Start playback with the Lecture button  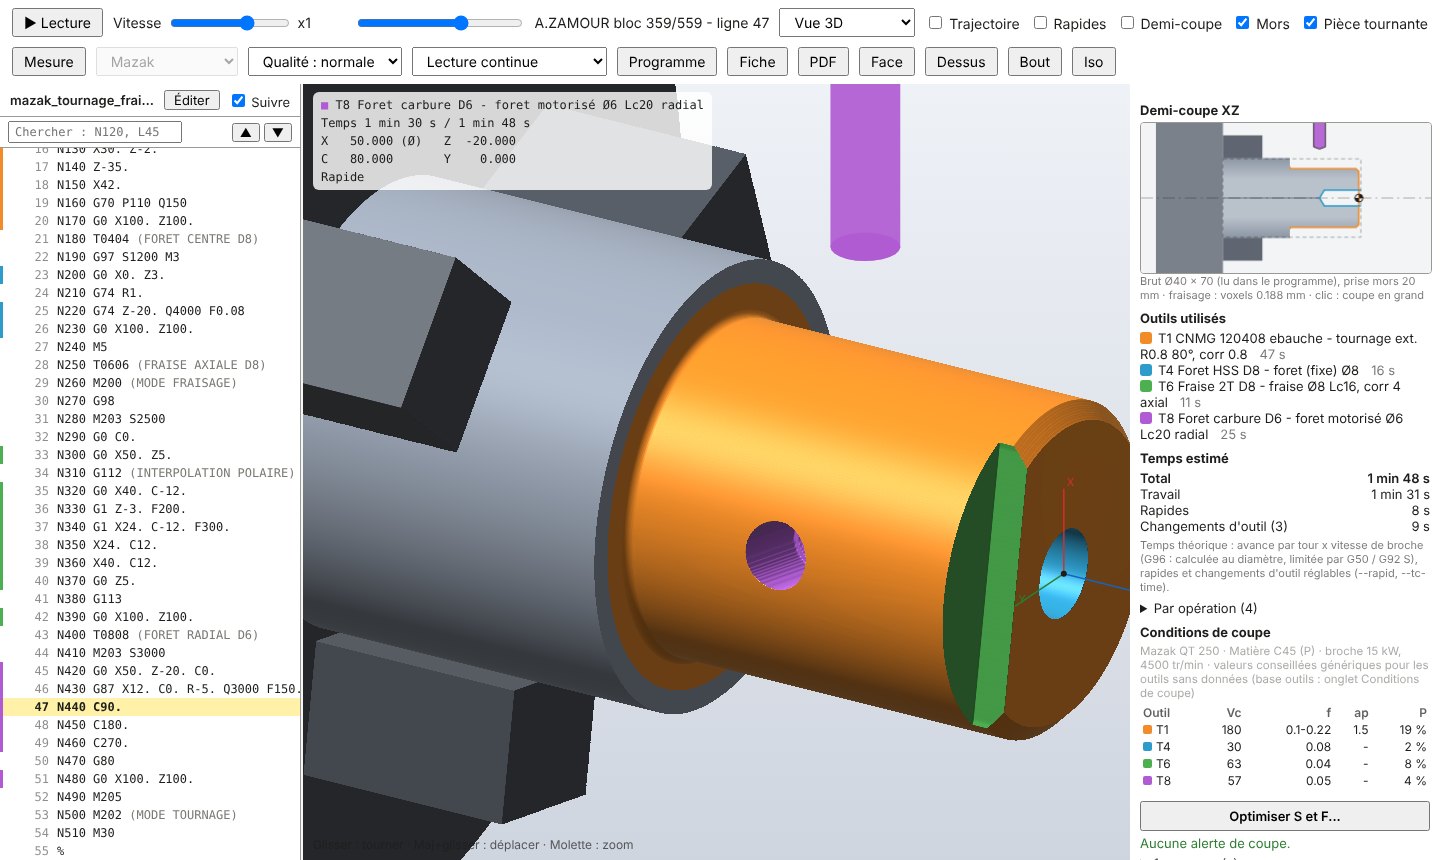tap(57, 23)
